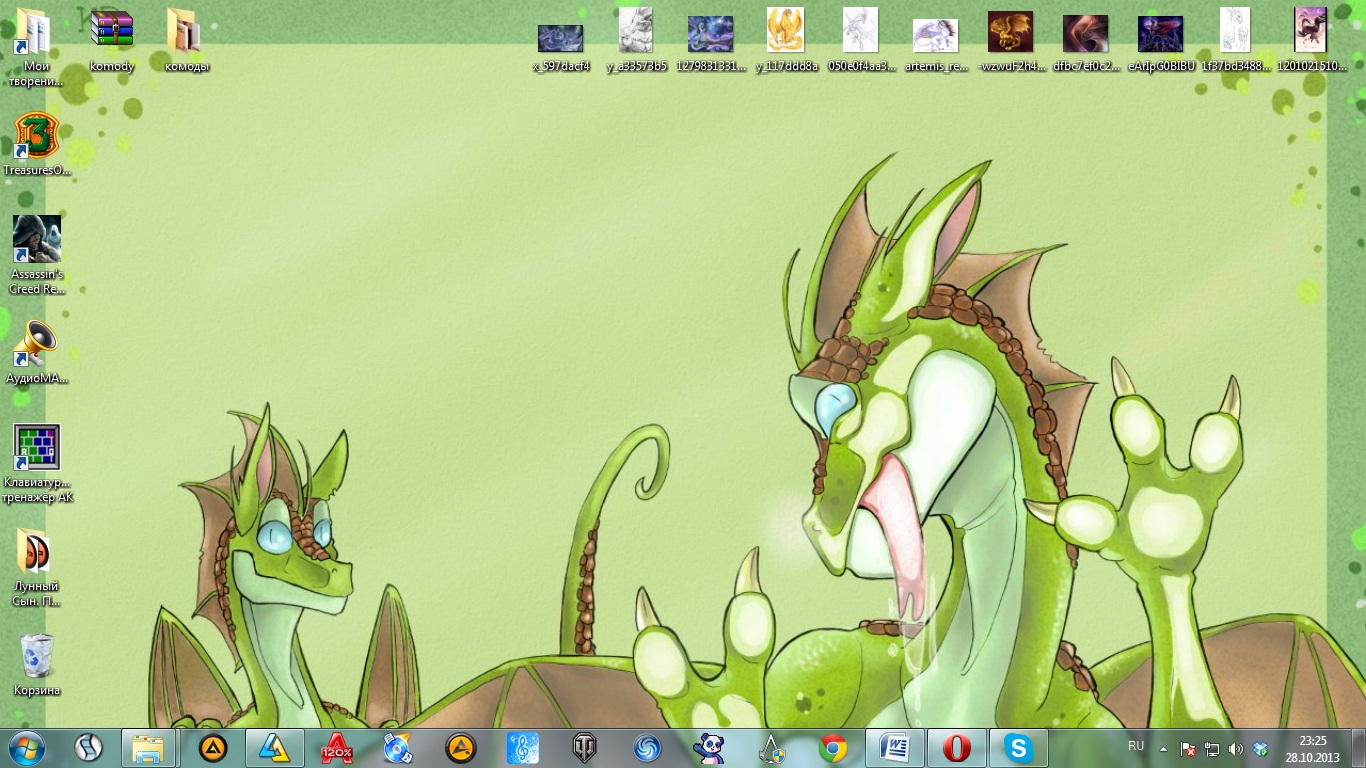This screenshot has height=768, width=1366.
Task: Select the 1201021510... image file
Action: (x=1310, y=41)
